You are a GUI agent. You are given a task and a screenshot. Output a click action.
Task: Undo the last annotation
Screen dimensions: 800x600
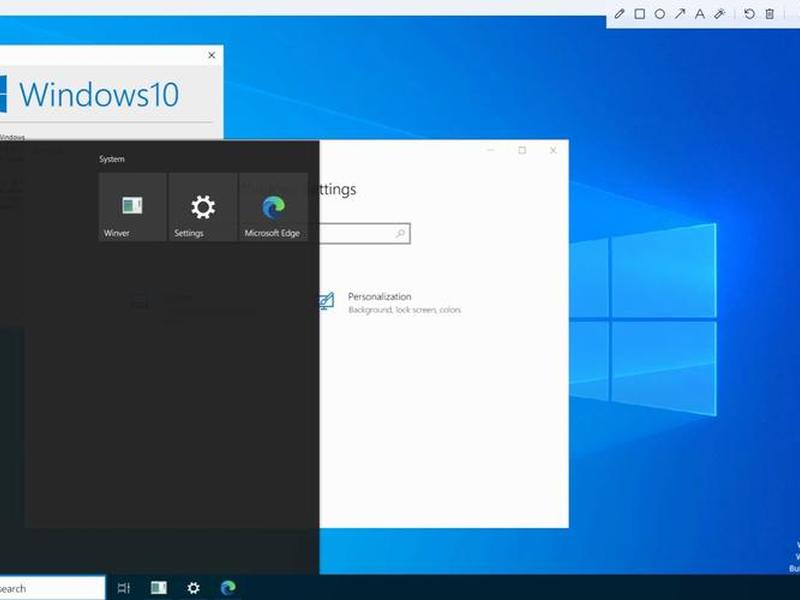749,14
